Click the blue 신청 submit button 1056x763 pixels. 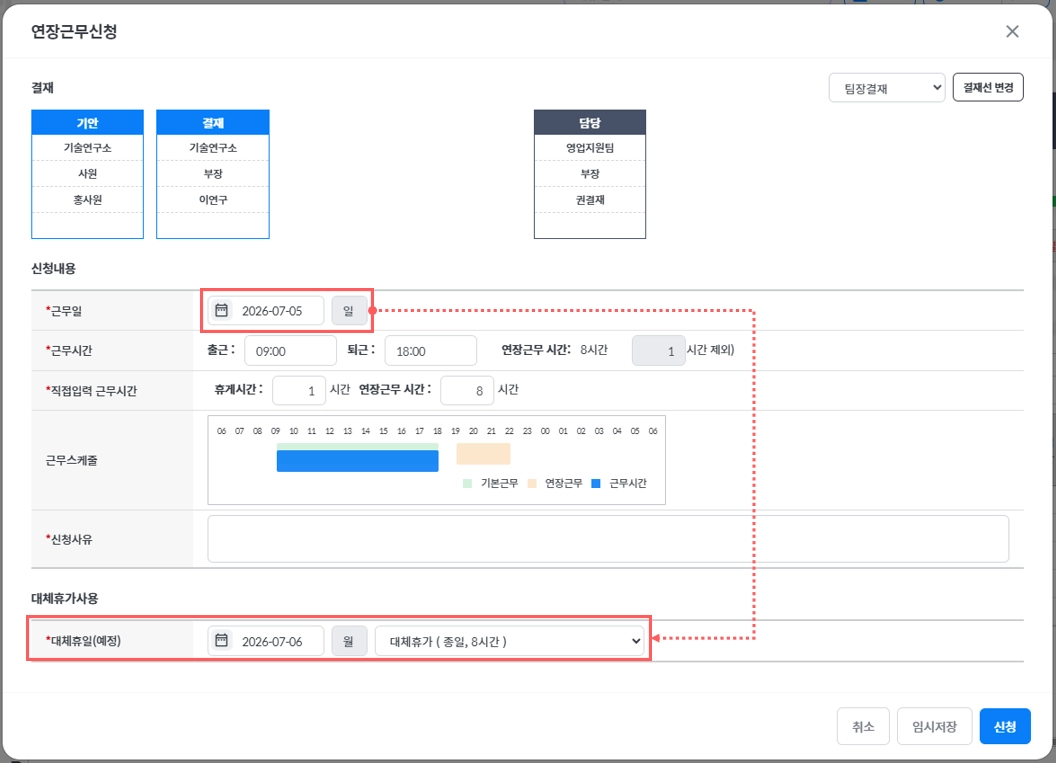coord(1005,727)
